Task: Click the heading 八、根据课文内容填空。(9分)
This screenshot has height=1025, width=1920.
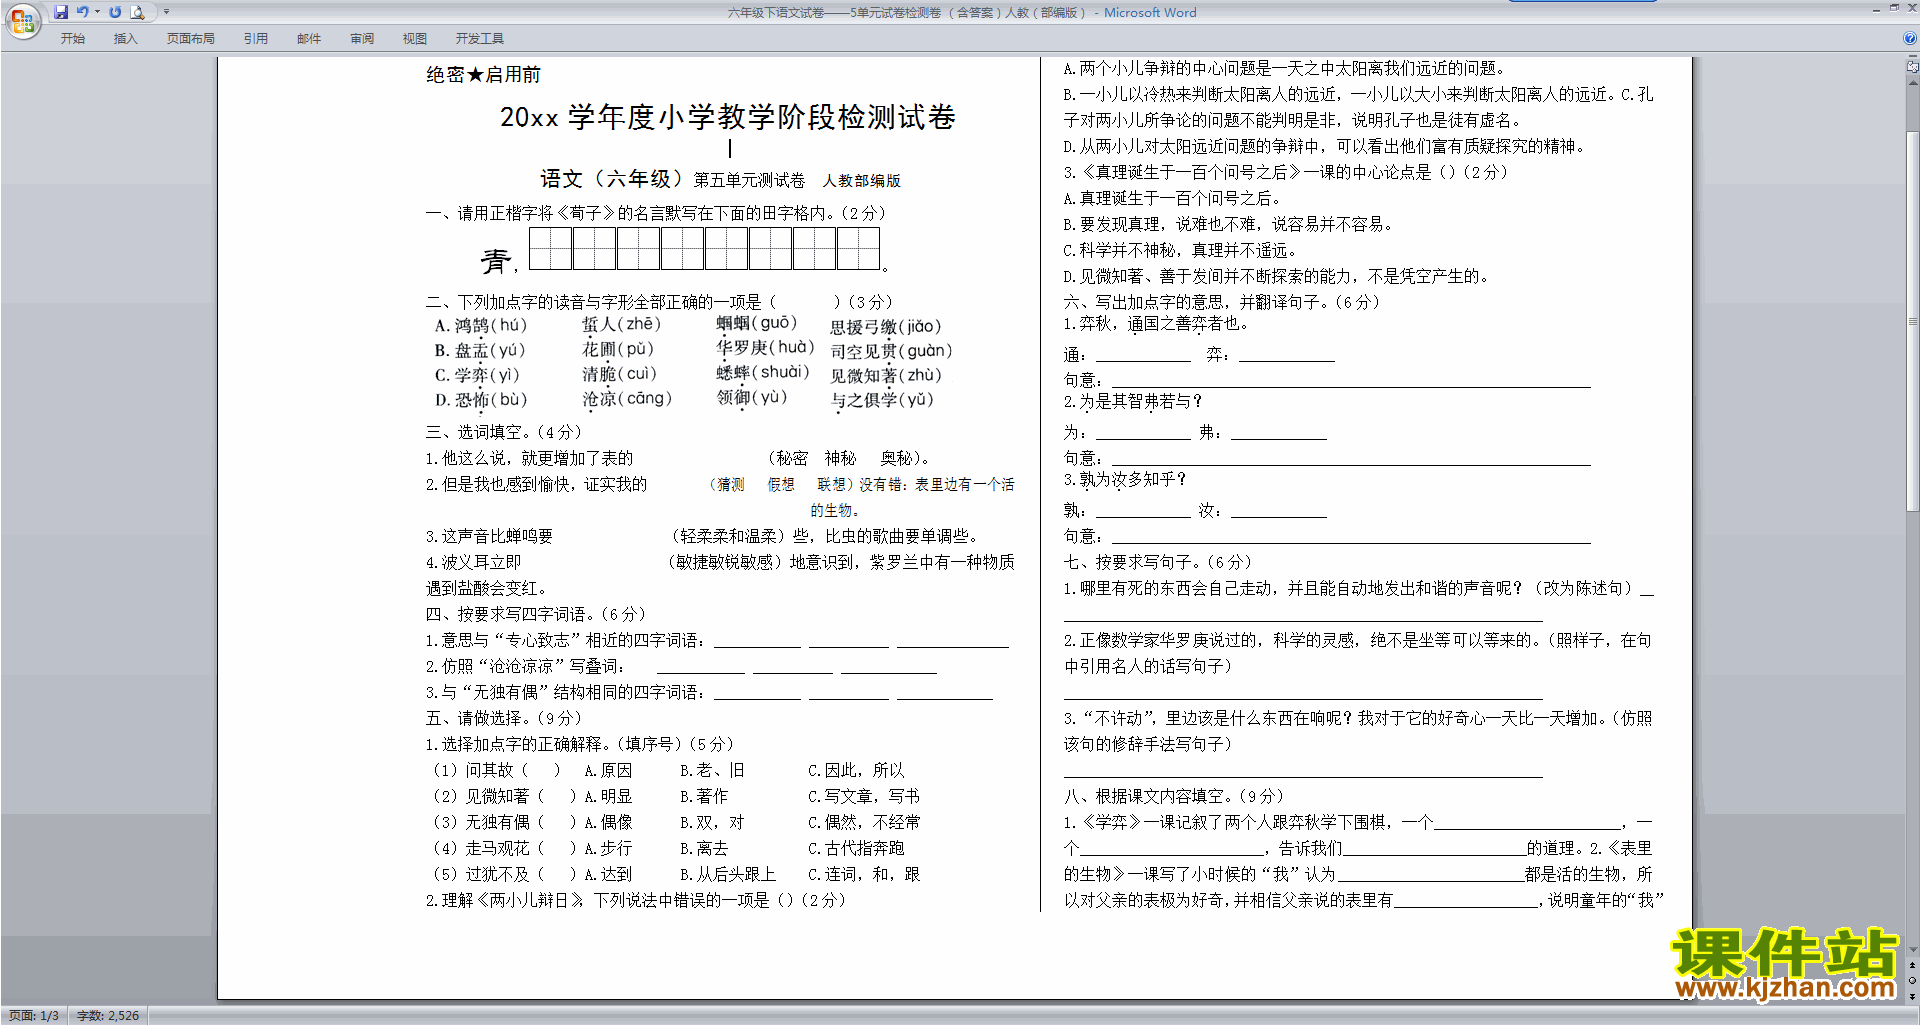Action: (1174, 796)
